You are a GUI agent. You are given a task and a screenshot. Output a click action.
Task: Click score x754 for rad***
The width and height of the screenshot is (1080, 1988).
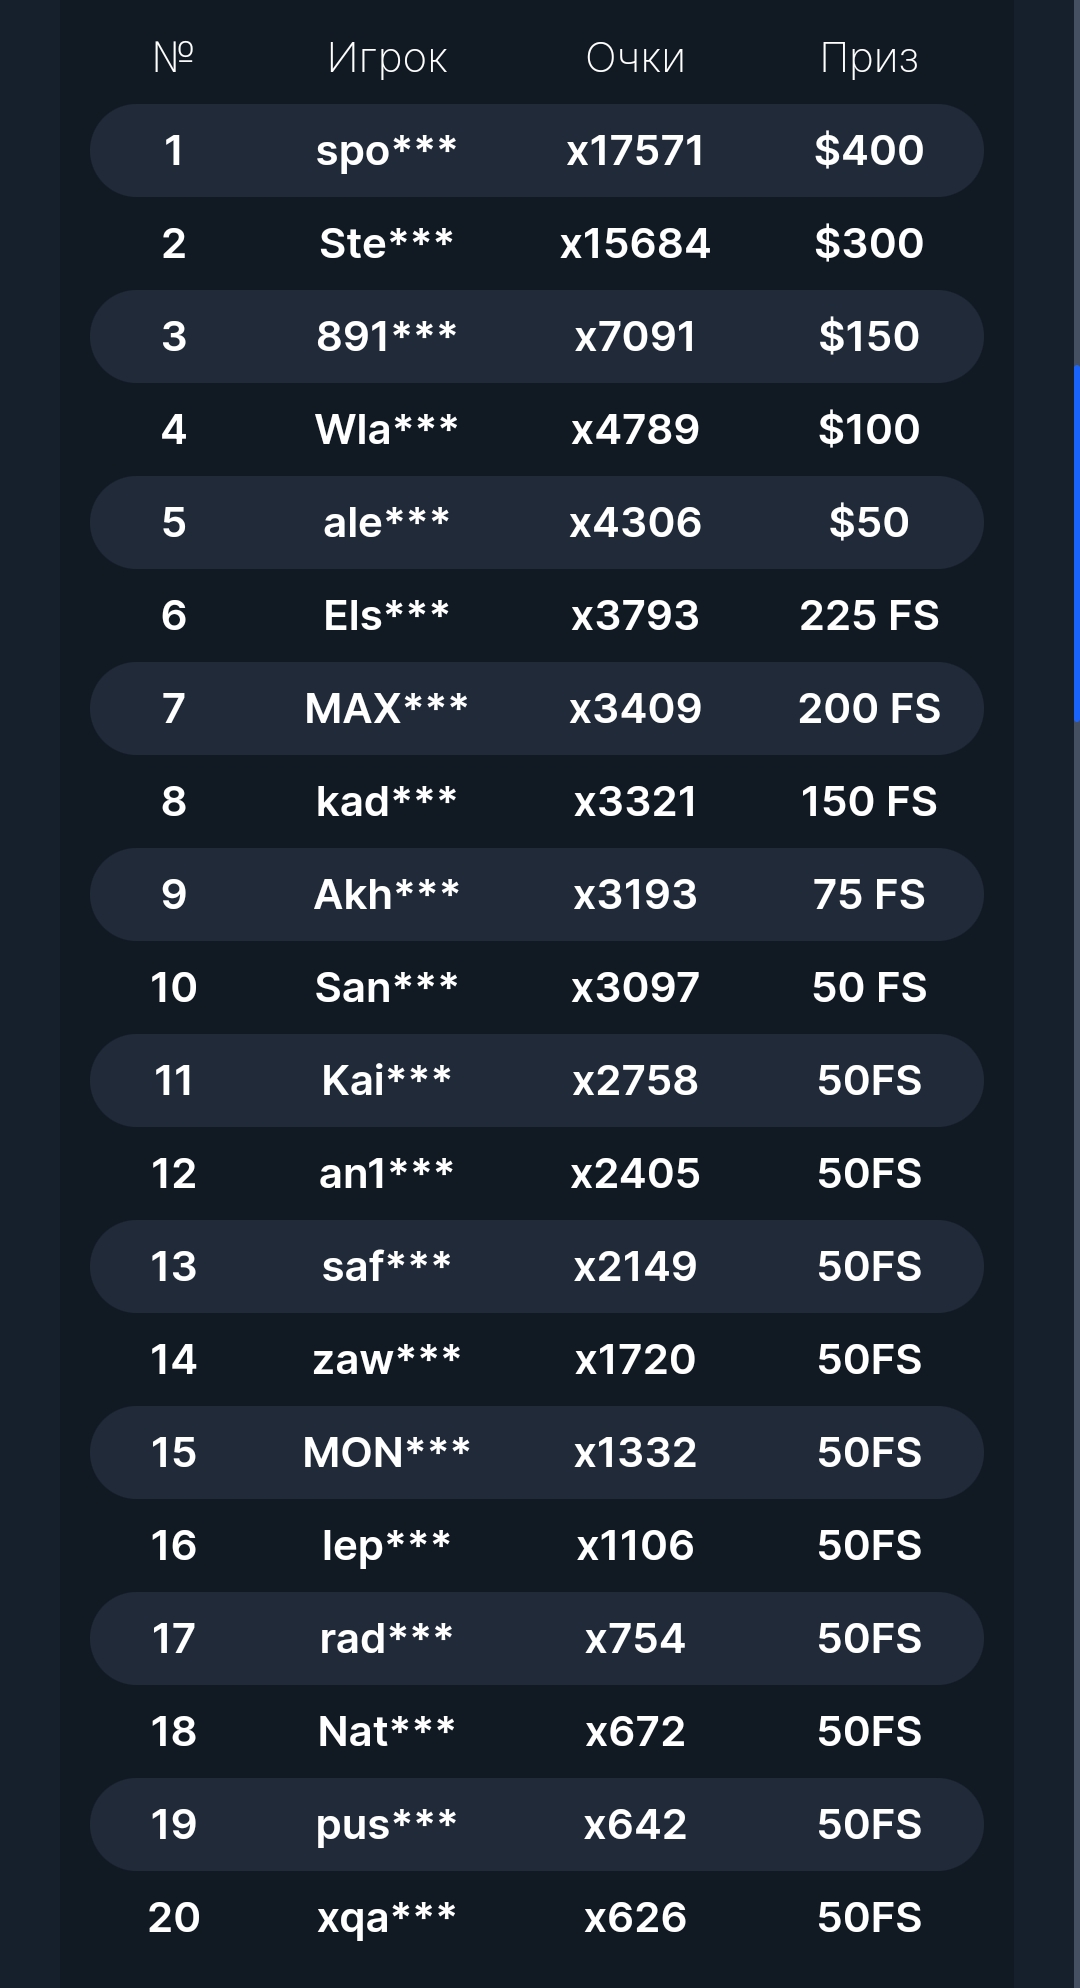pos(636,1639)
